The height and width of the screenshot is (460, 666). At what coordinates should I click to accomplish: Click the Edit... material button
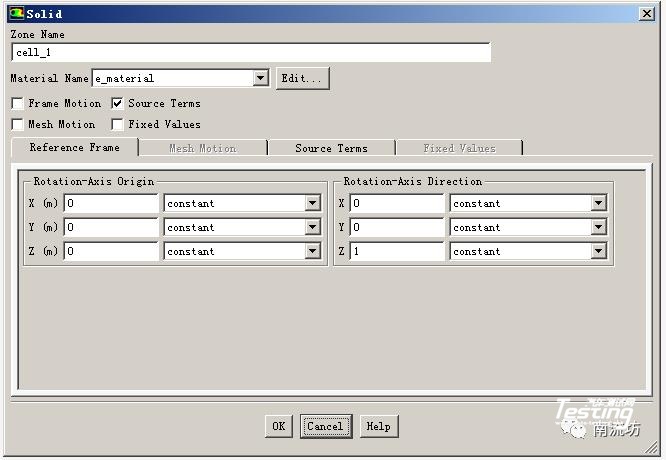[302, 78]
